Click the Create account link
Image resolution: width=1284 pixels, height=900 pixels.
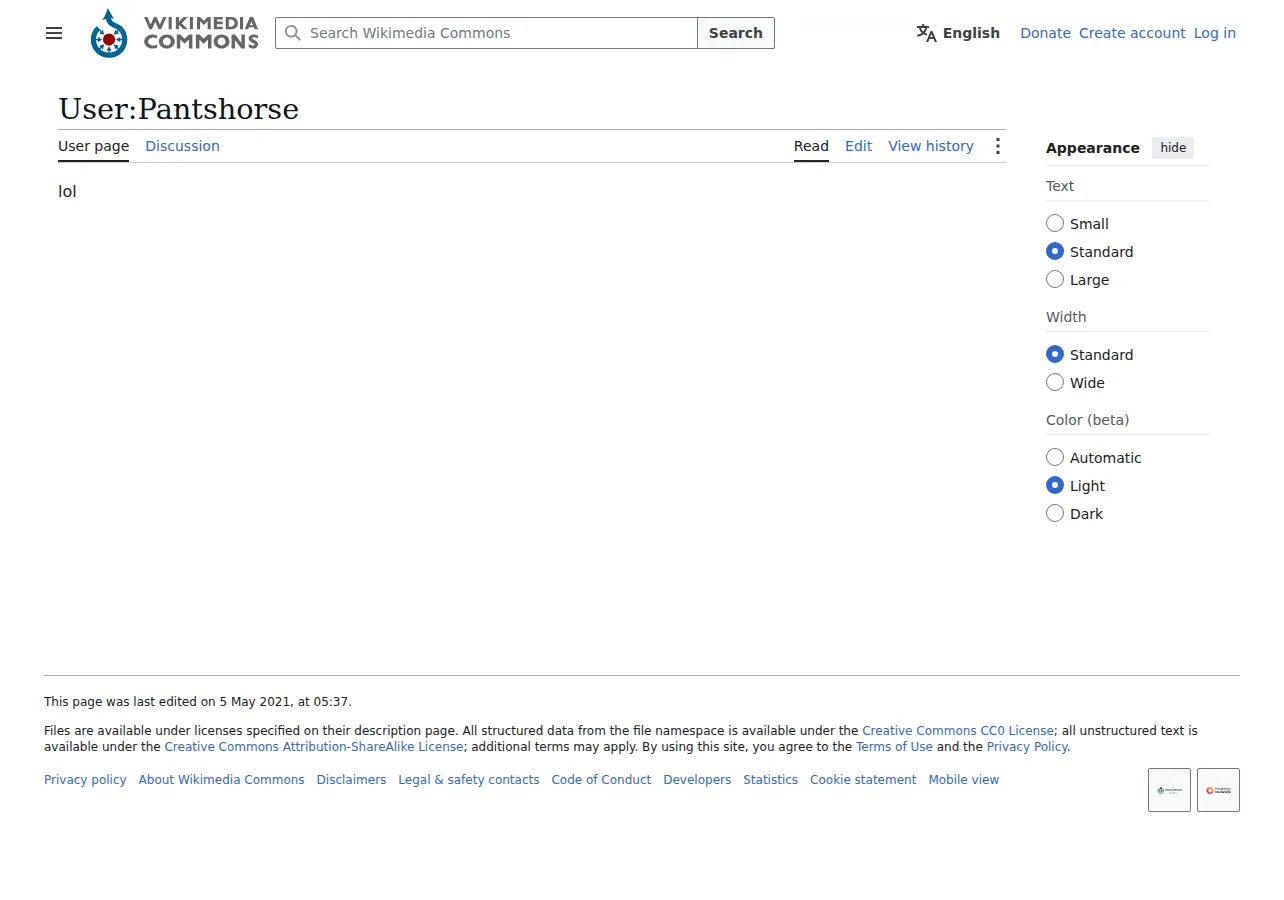point(1132,33)
